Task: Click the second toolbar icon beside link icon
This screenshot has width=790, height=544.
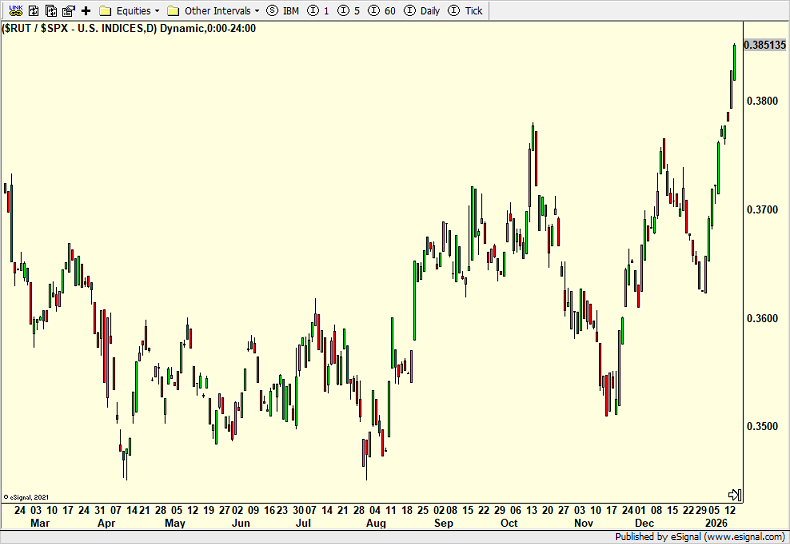Action: [x=31, y=11]
